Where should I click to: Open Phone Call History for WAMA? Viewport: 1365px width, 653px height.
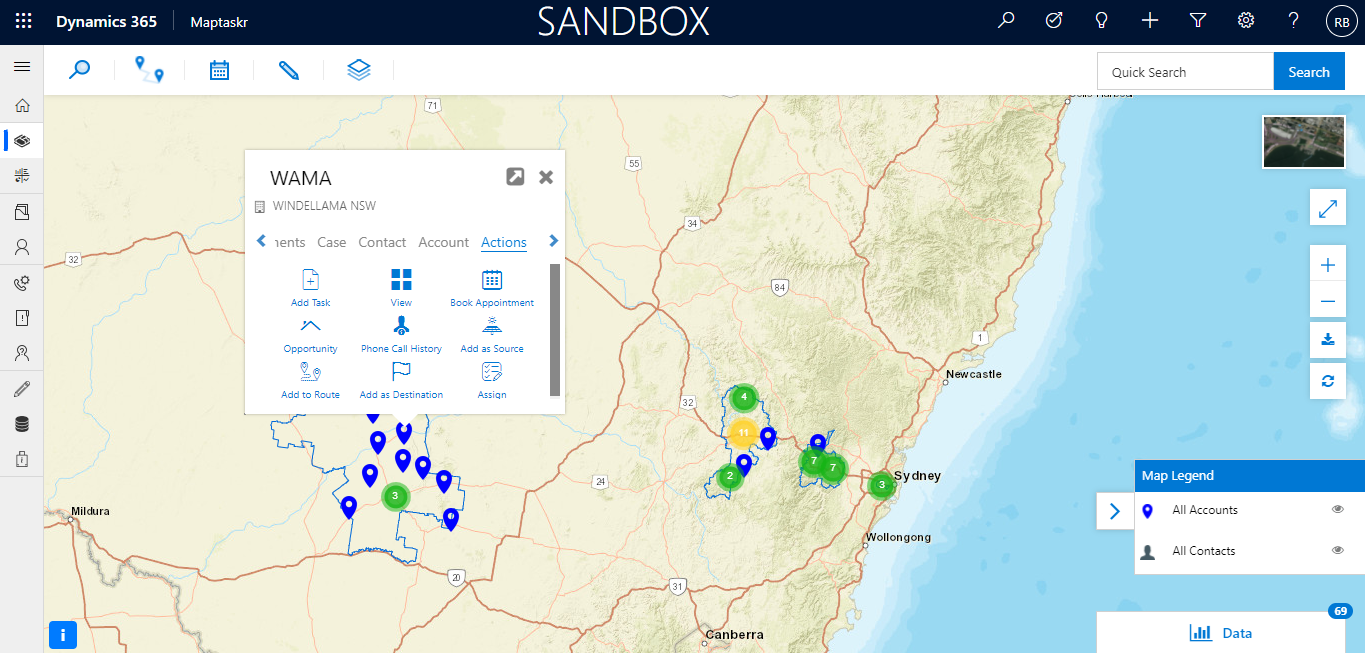coord(401,334)
